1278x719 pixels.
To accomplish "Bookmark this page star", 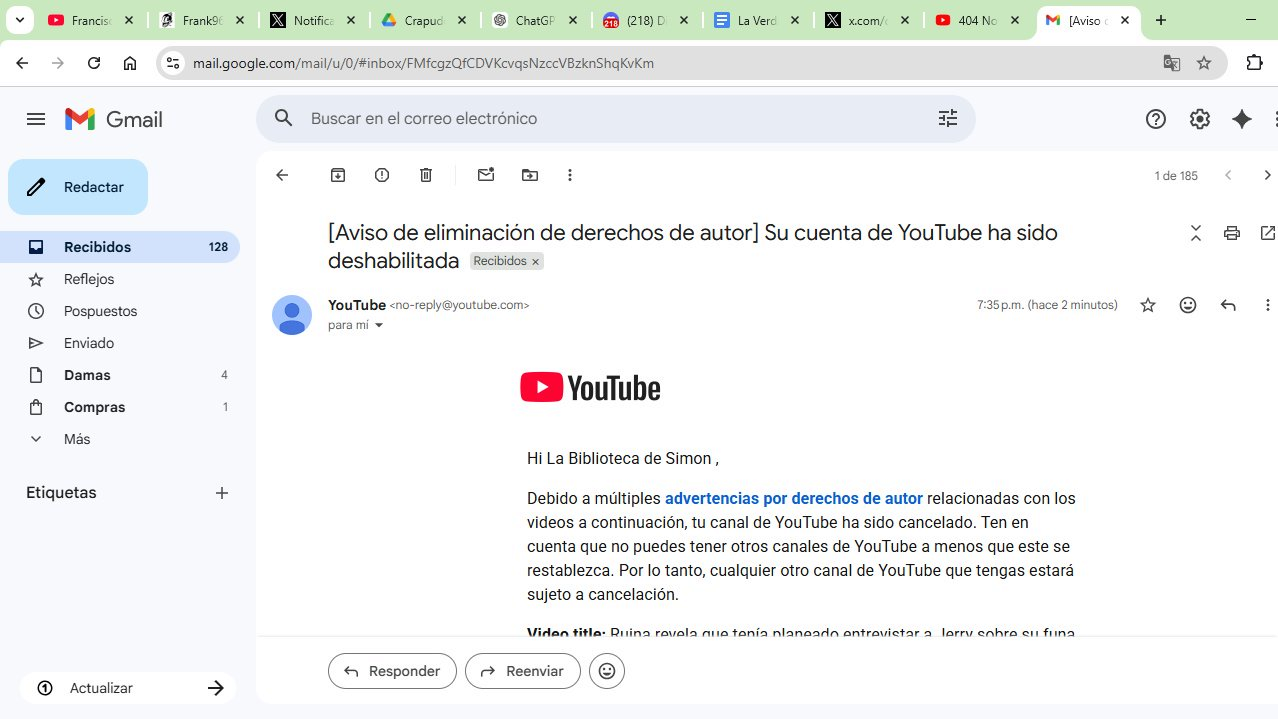I will coord(1204,63).
